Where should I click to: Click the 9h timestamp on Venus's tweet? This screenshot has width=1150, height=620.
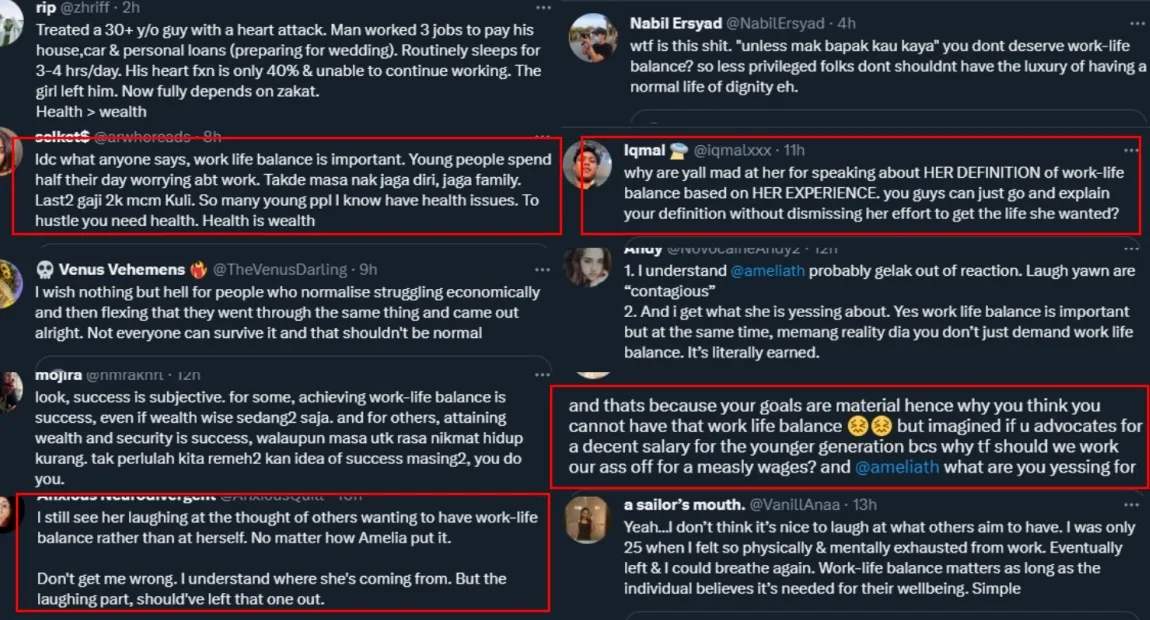click(368, 270)
